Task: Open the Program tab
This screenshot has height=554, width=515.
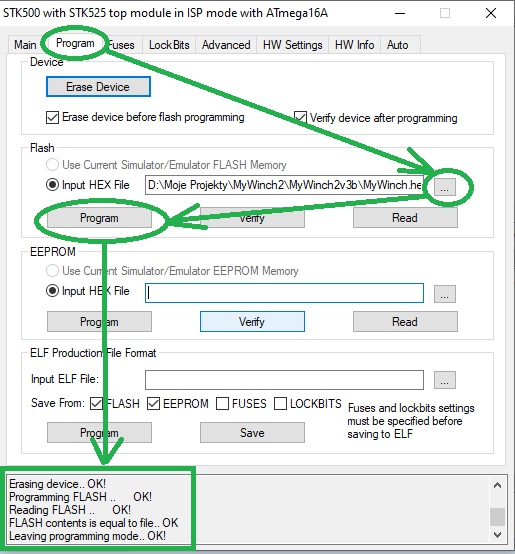Action: coord(75,43)
